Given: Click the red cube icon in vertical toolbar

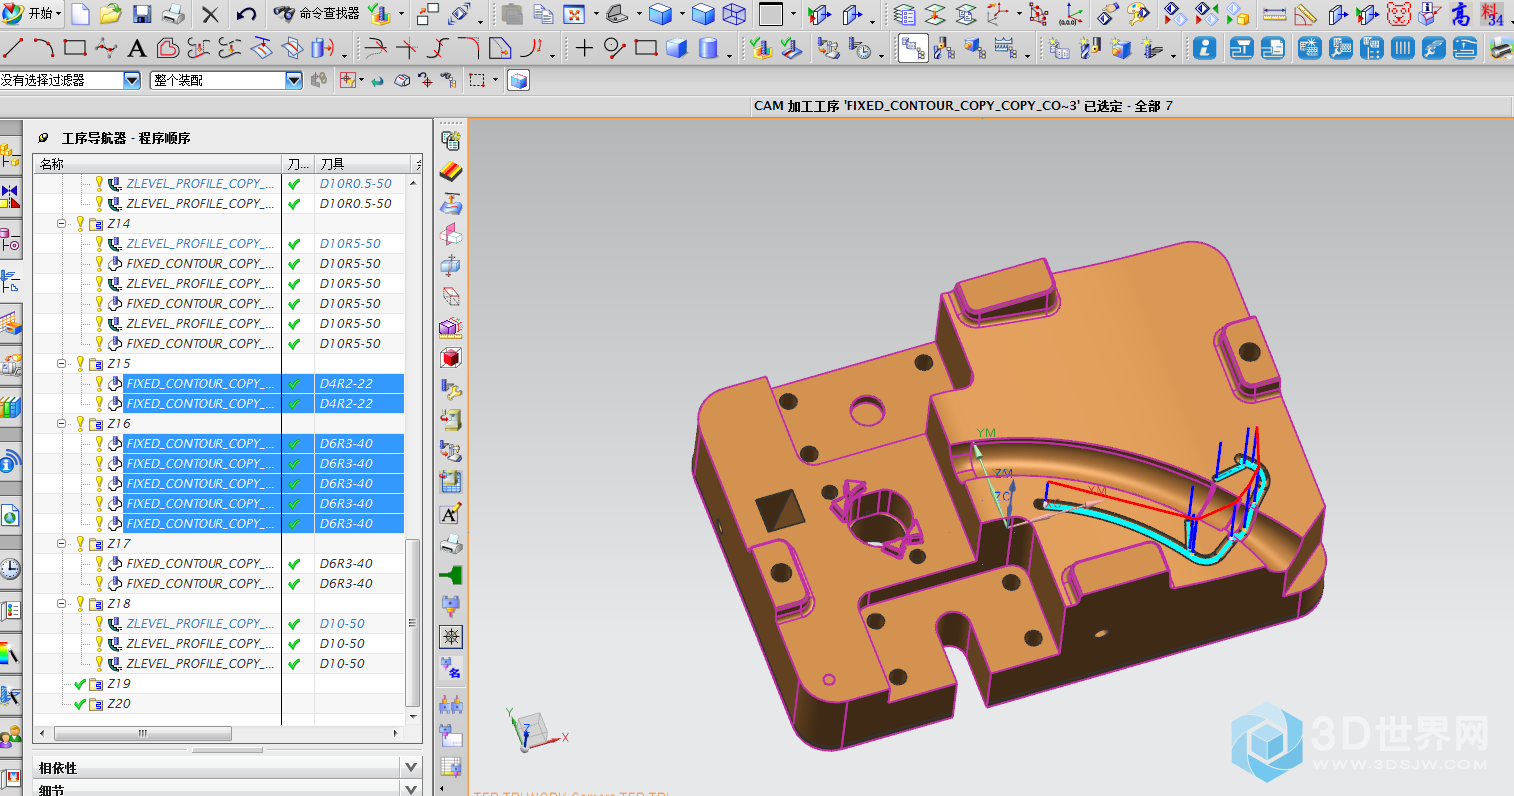Looking at the screenshot, I should pyautogui.click(x=451, y=358).
